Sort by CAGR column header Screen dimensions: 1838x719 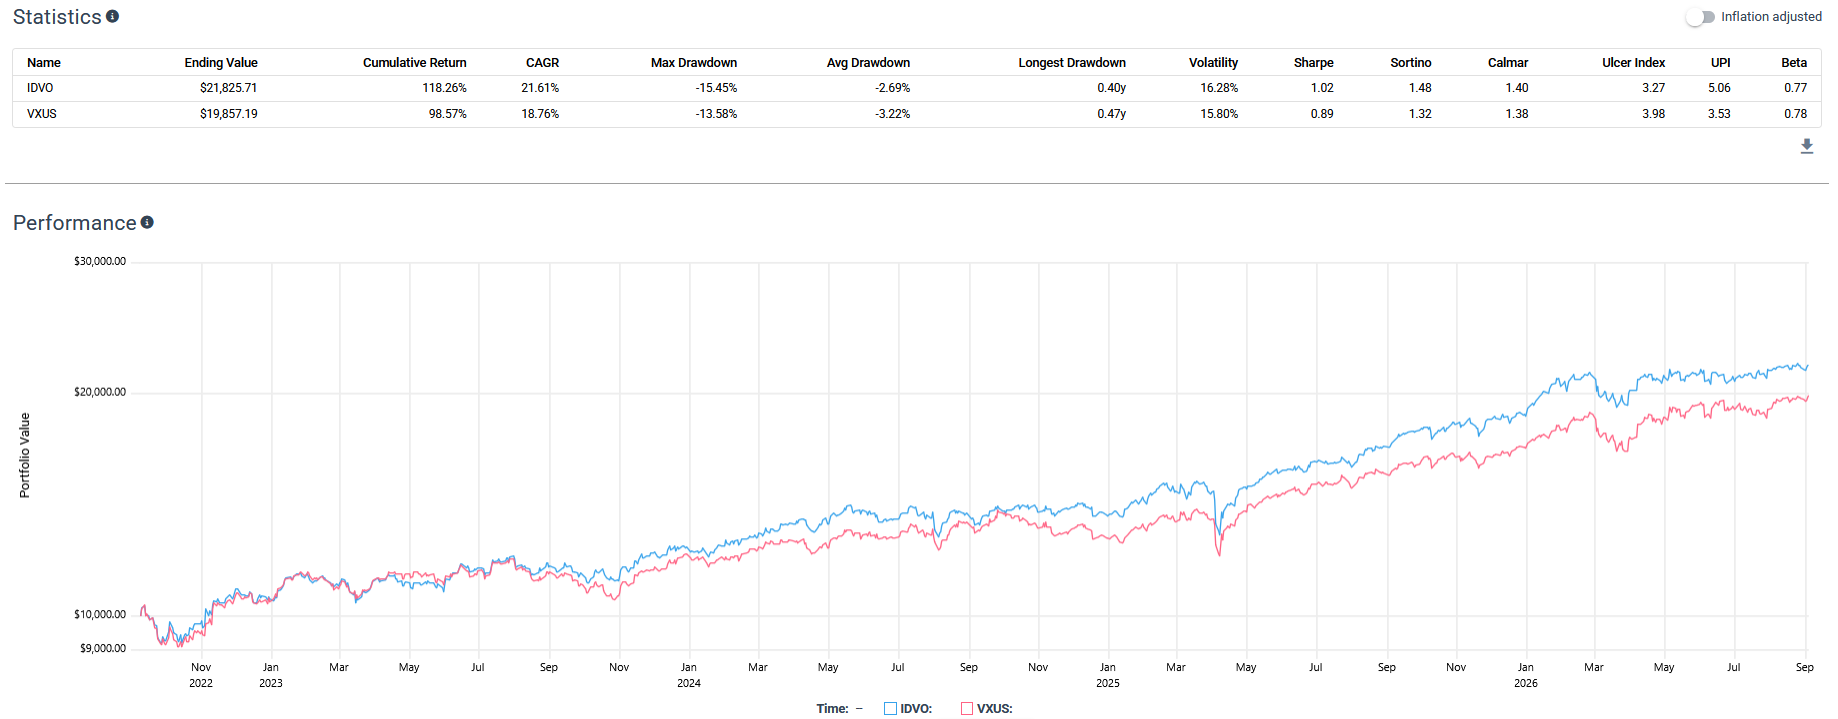coord(542,62)
